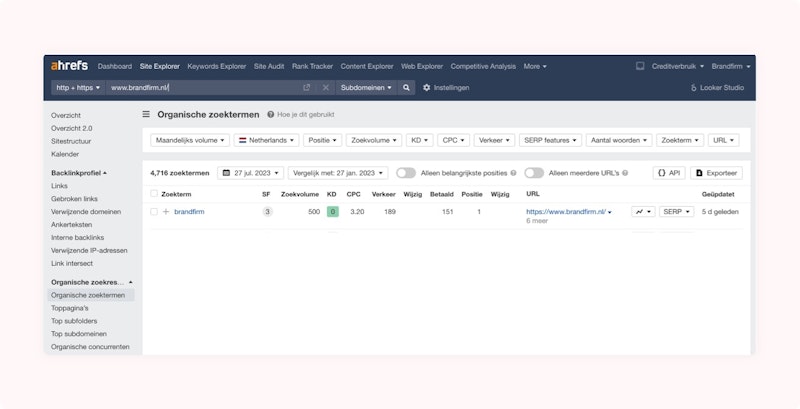Click the search magnifier icon
800x409 pixels.
(406, 88)
